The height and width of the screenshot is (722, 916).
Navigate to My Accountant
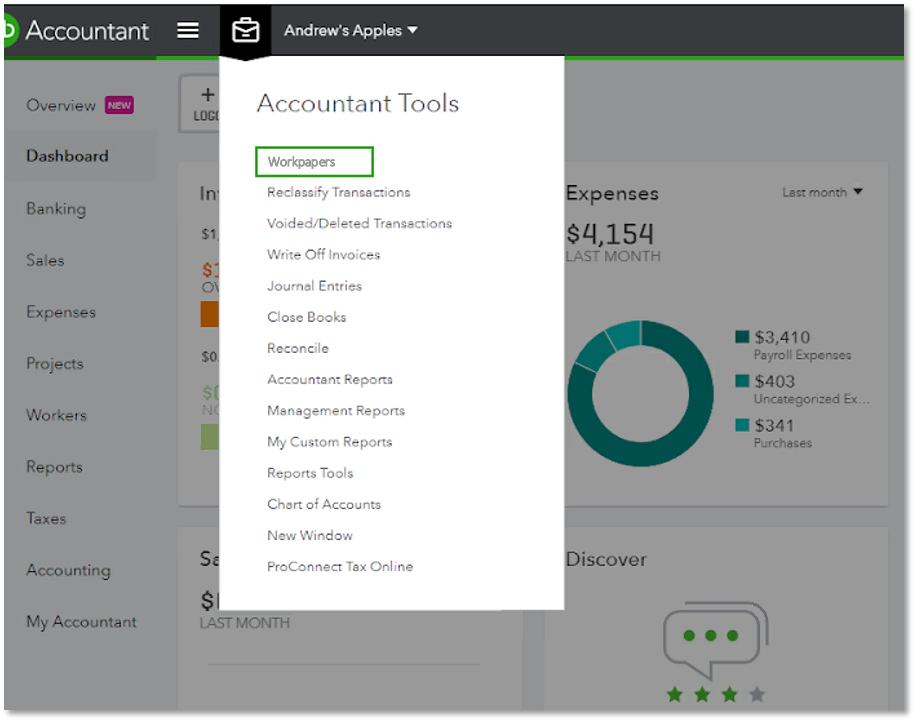(81, 622)
